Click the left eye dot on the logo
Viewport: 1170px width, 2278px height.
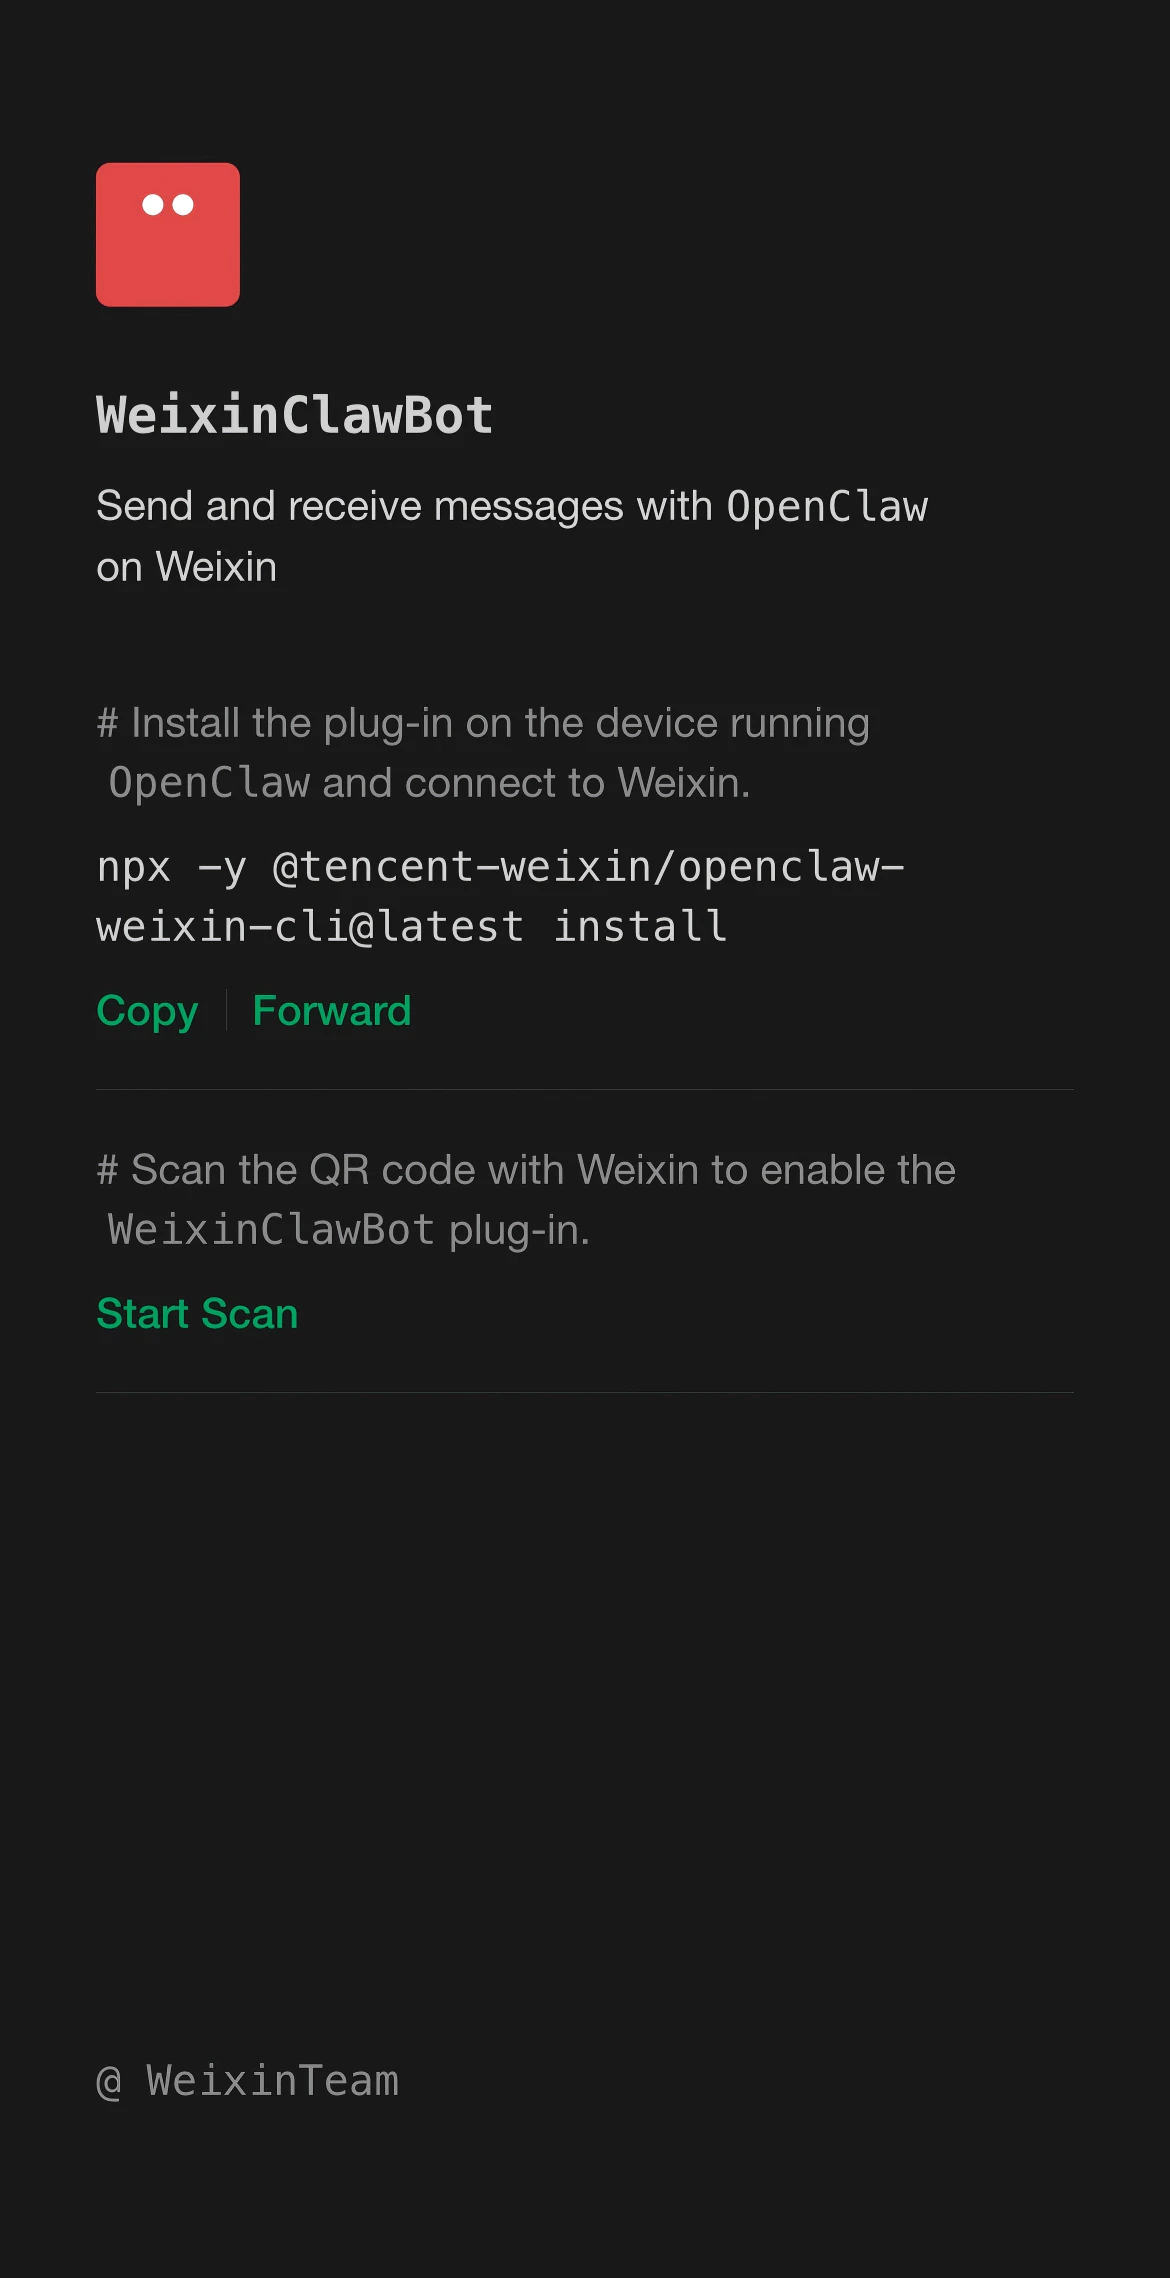click(153, 205)
